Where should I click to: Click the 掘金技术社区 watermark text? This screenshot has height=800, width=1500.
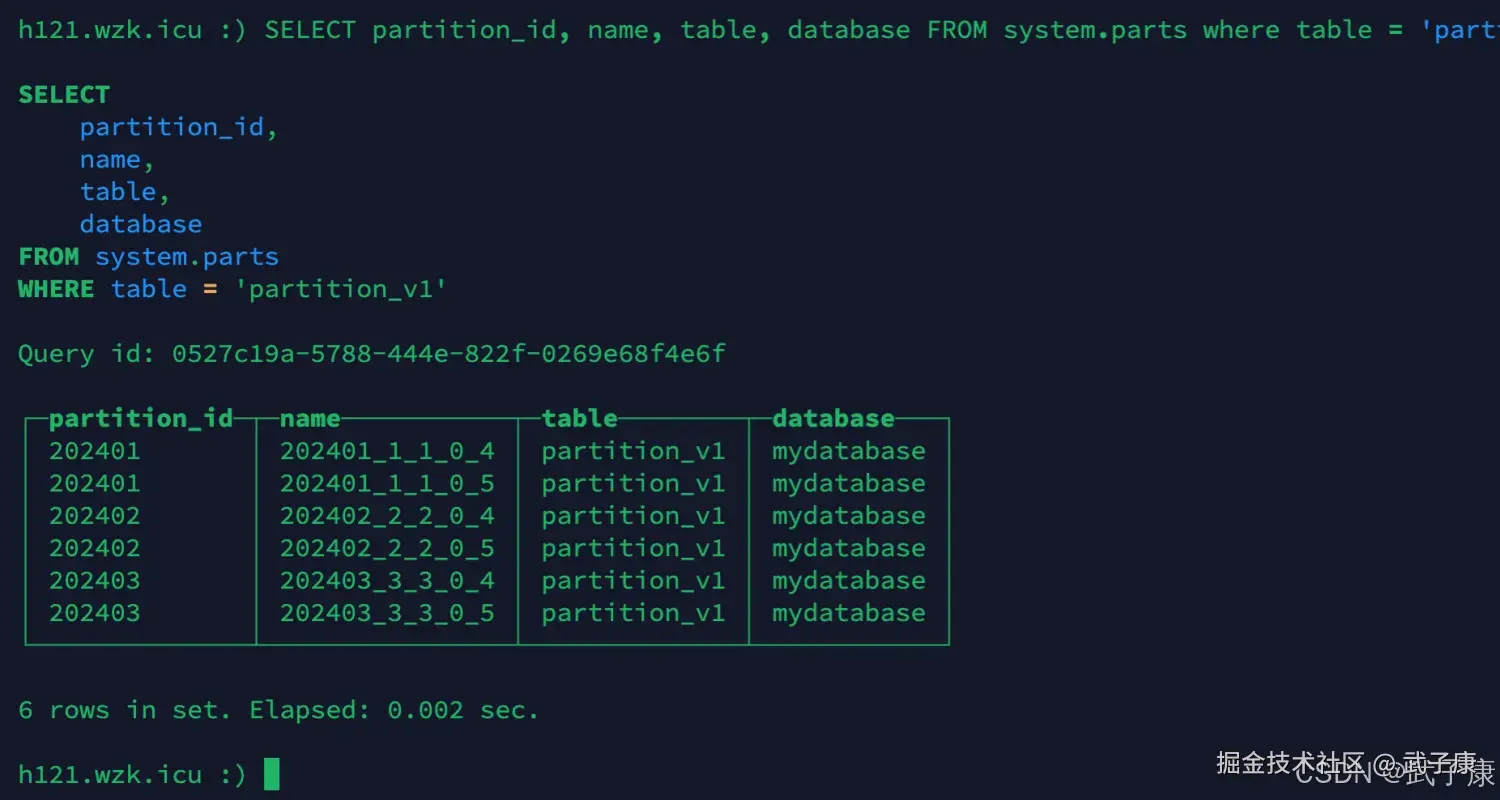(1290, 763)
